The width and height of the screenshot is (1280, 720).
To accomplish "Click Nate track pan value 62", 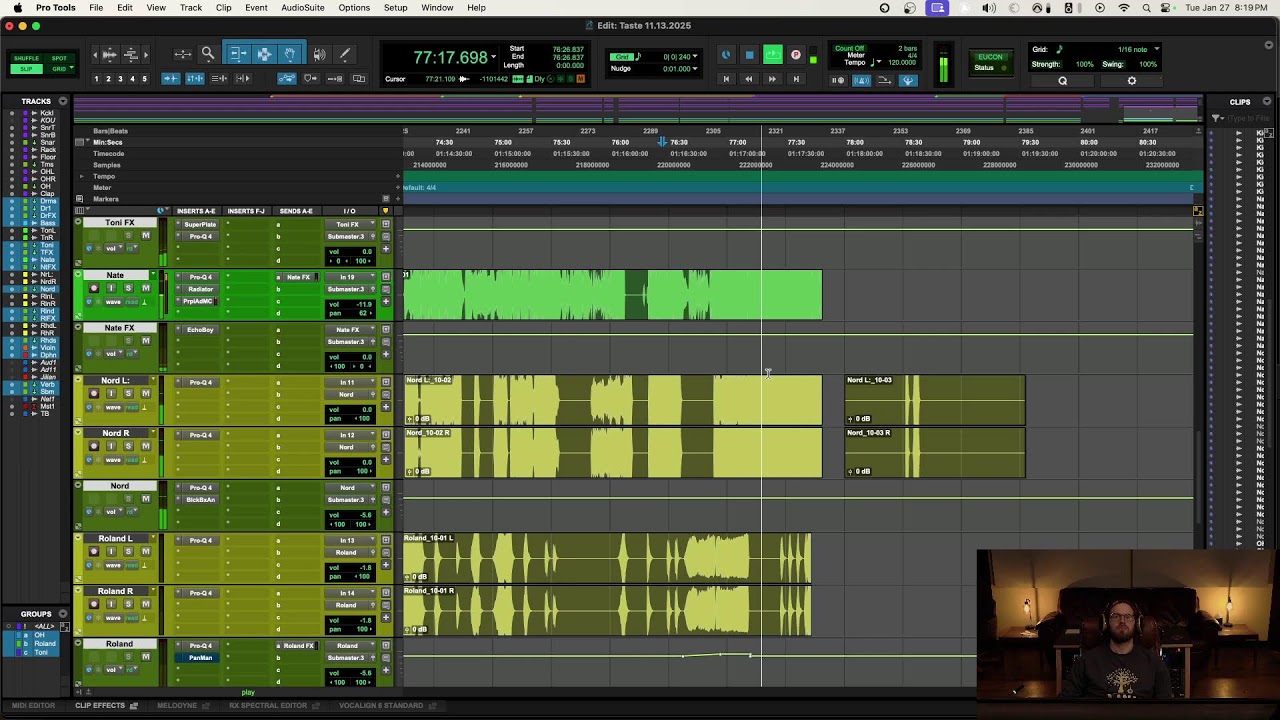I will click(x=362, y=313).
